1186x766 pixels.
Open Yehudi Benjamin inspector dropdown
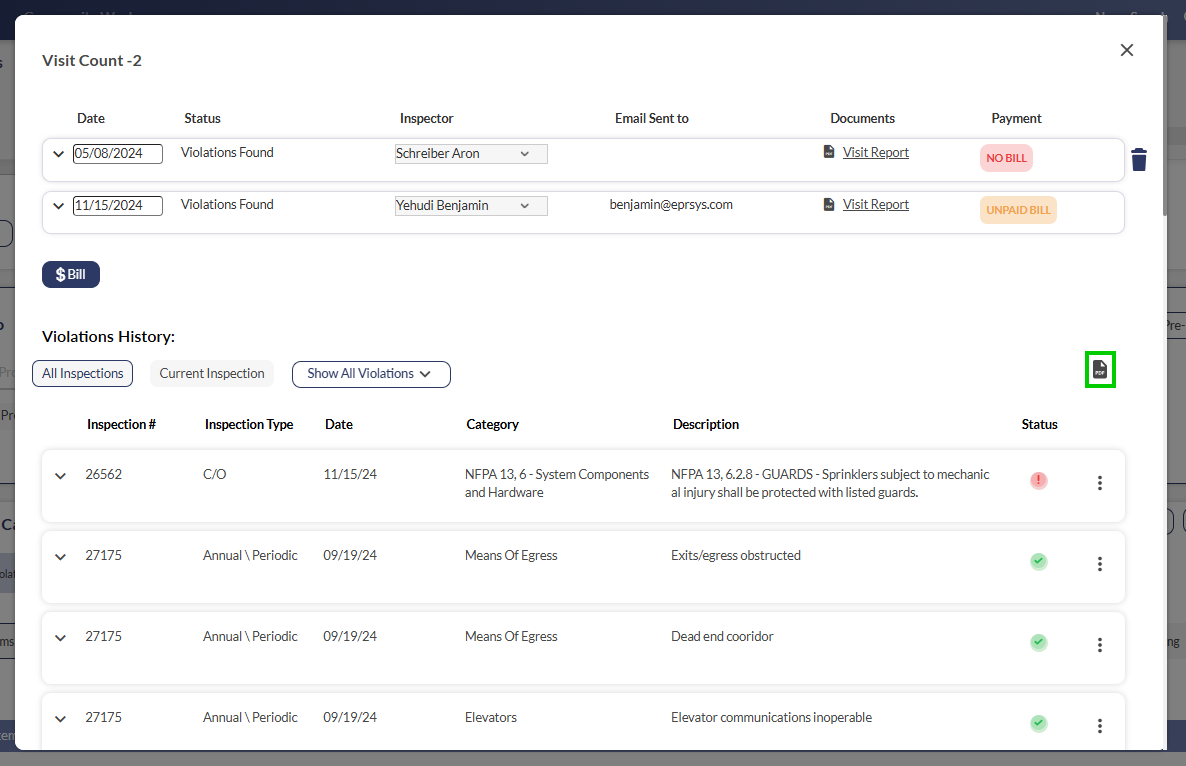coord(471,206)
